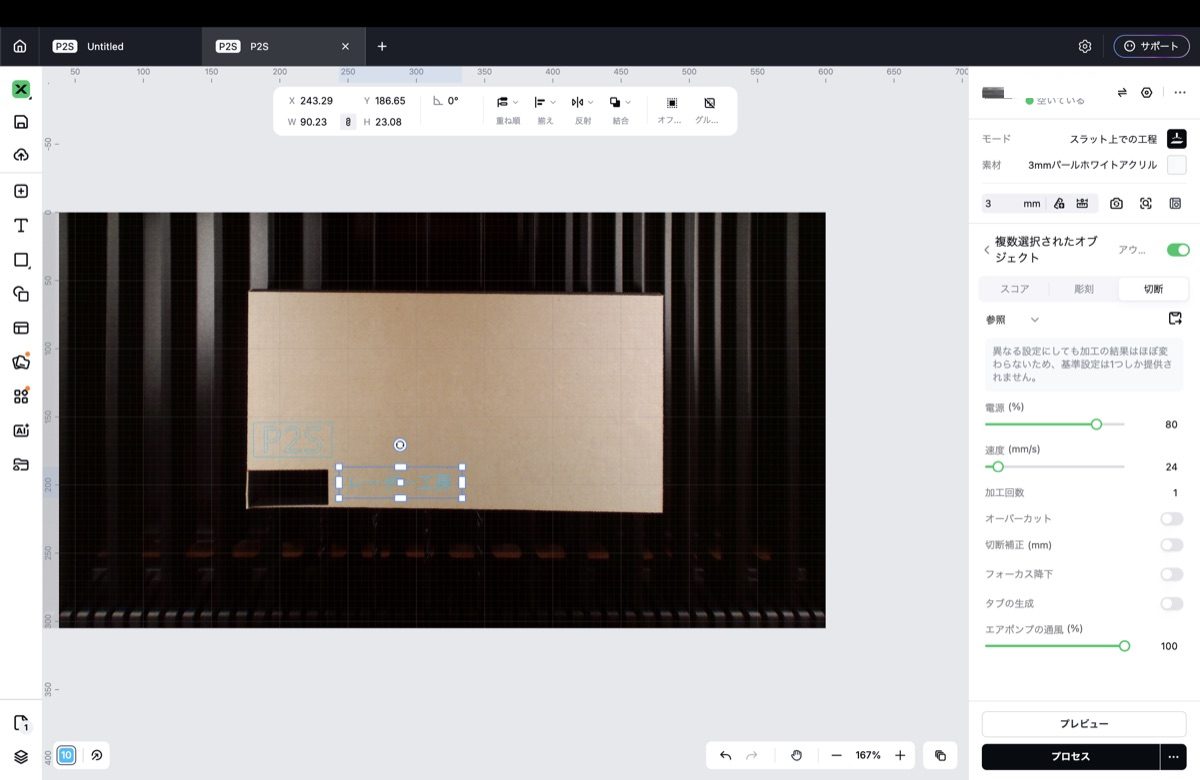Viewport: 1200px width, 780px height.
Task: Go to the home screen icon
Action: click(20, 46)
